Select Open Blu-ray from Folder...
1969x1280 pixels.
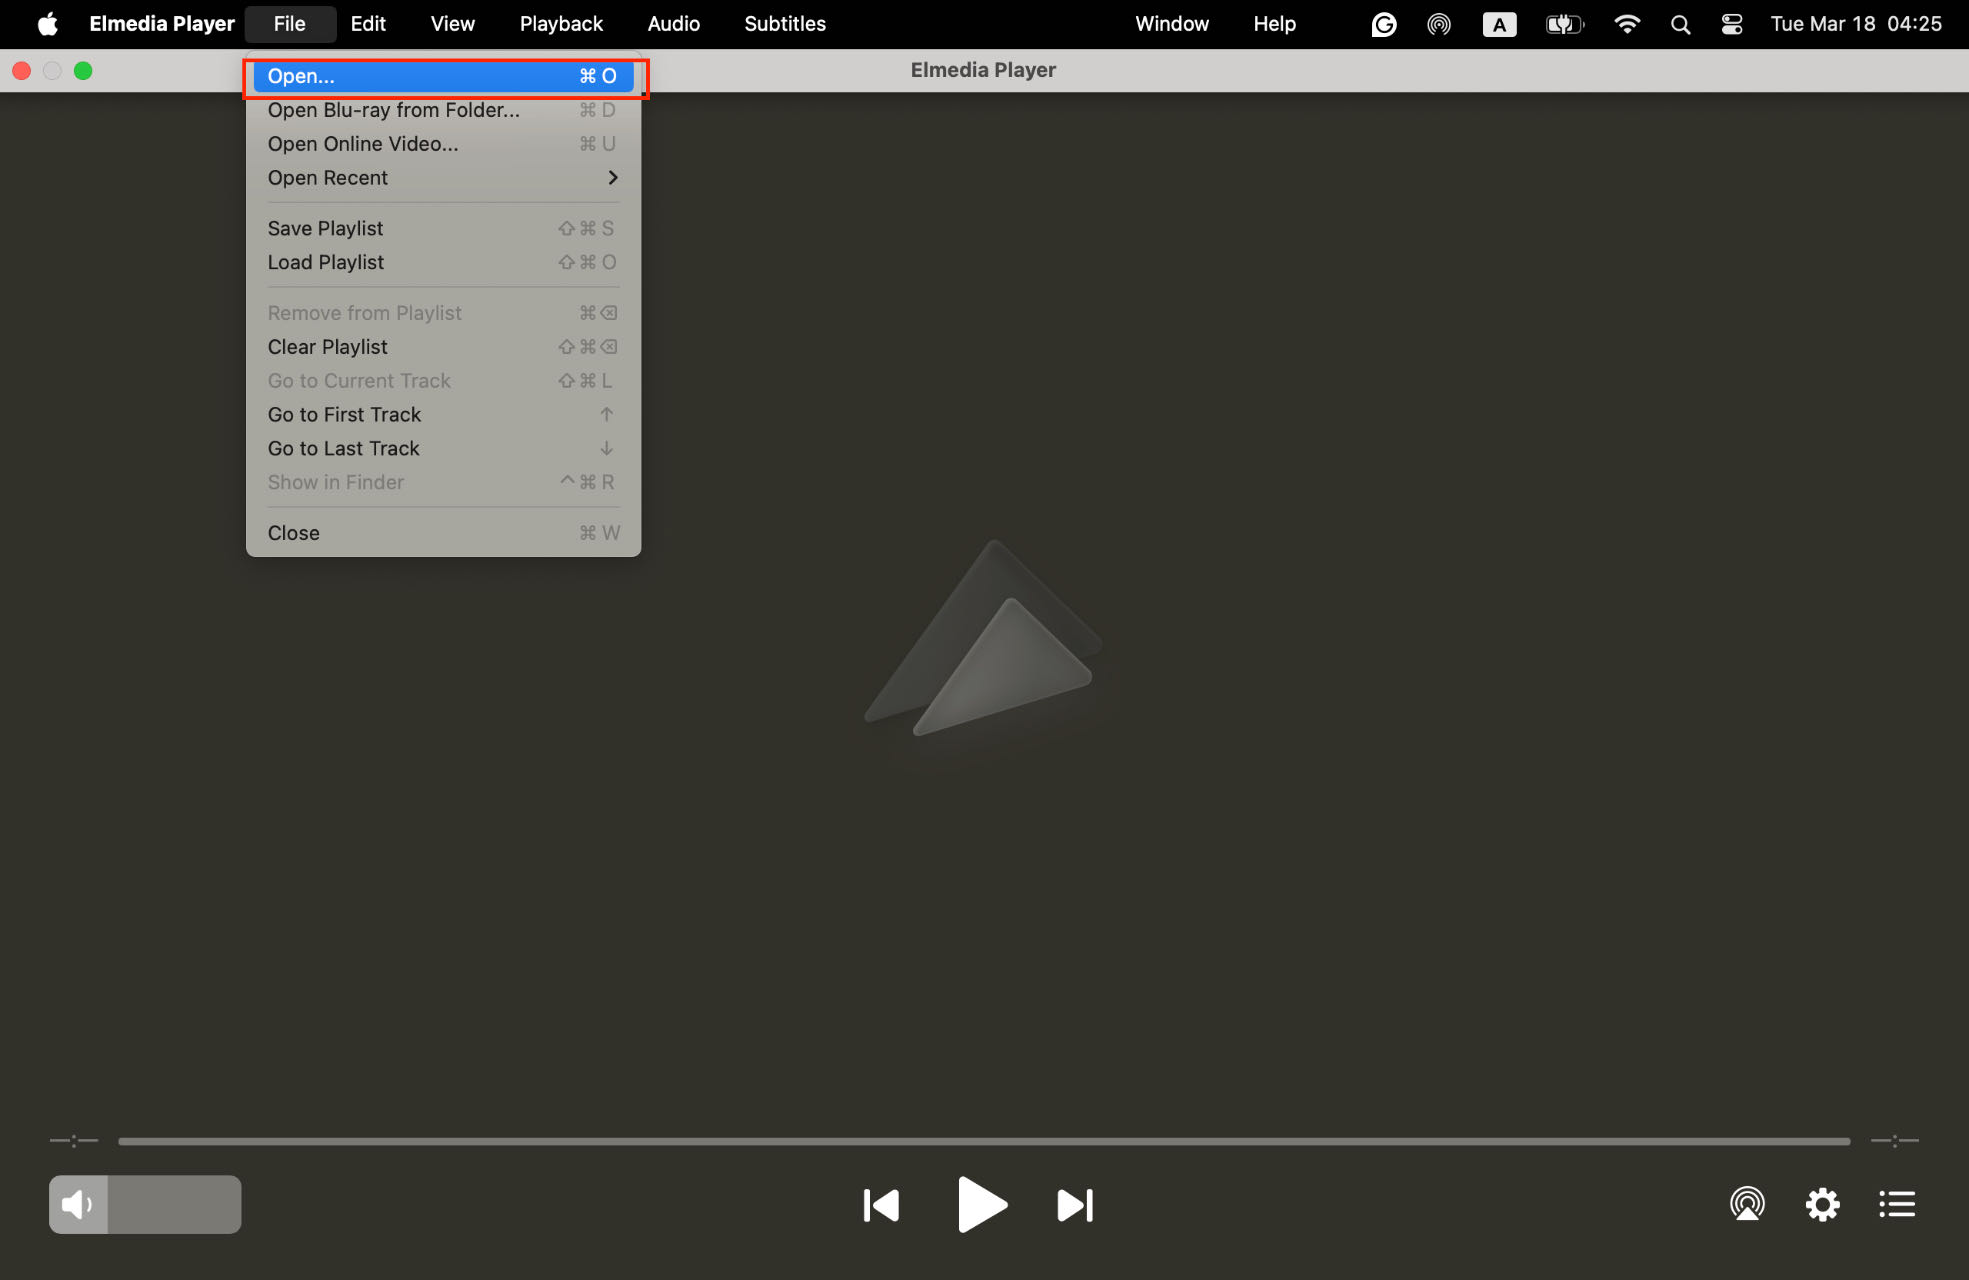pos(443,110)
